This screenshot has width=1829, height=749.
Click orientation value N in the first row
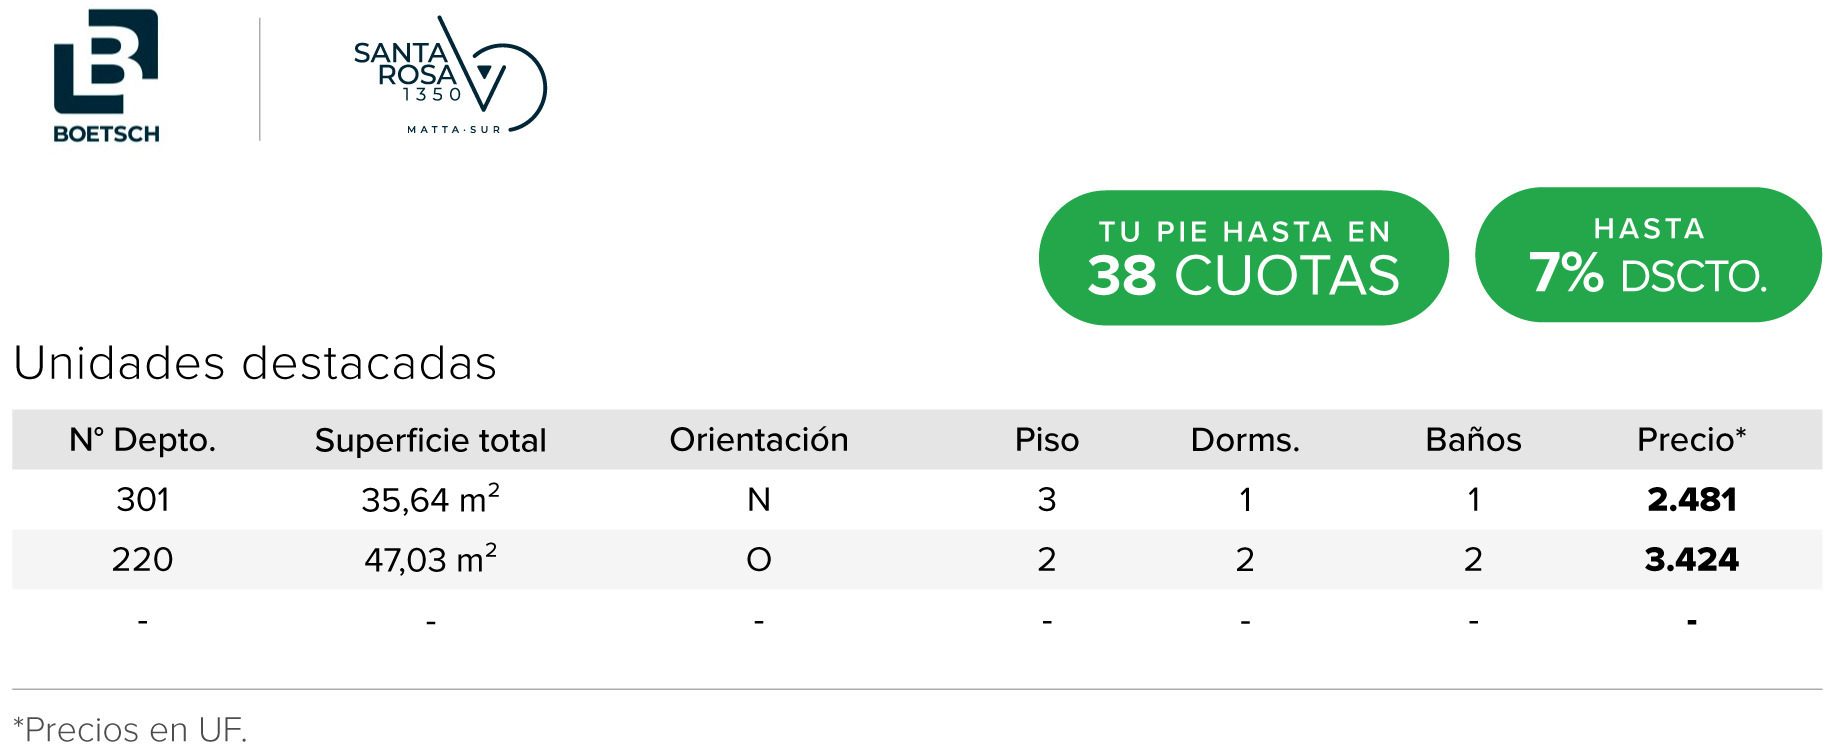[759, 499]
